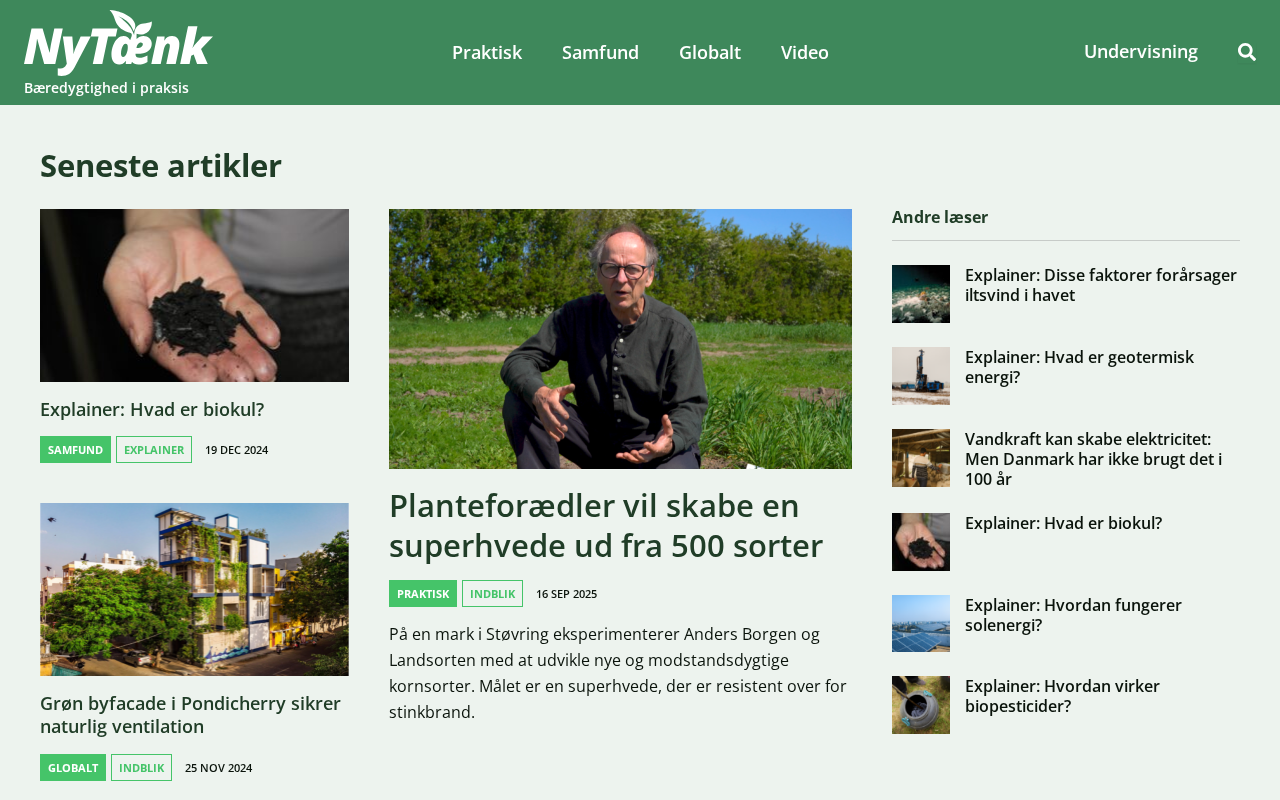Click the solenergi solar panel thumbnail
The width and height of the screenshot is (1280, 800).
pos(921,624)
